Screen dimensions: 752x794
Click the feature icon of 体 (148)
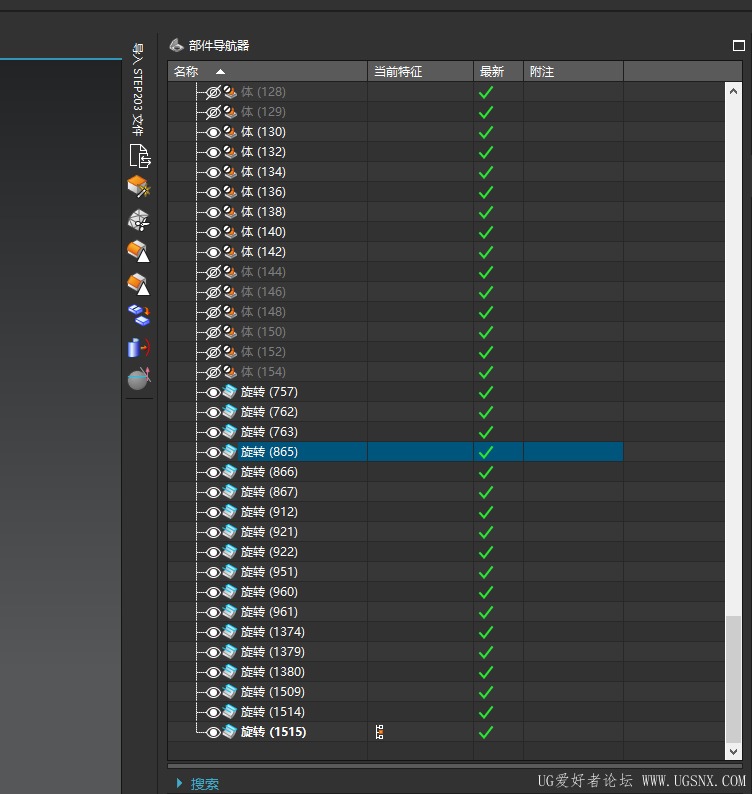tap(230, 312)
